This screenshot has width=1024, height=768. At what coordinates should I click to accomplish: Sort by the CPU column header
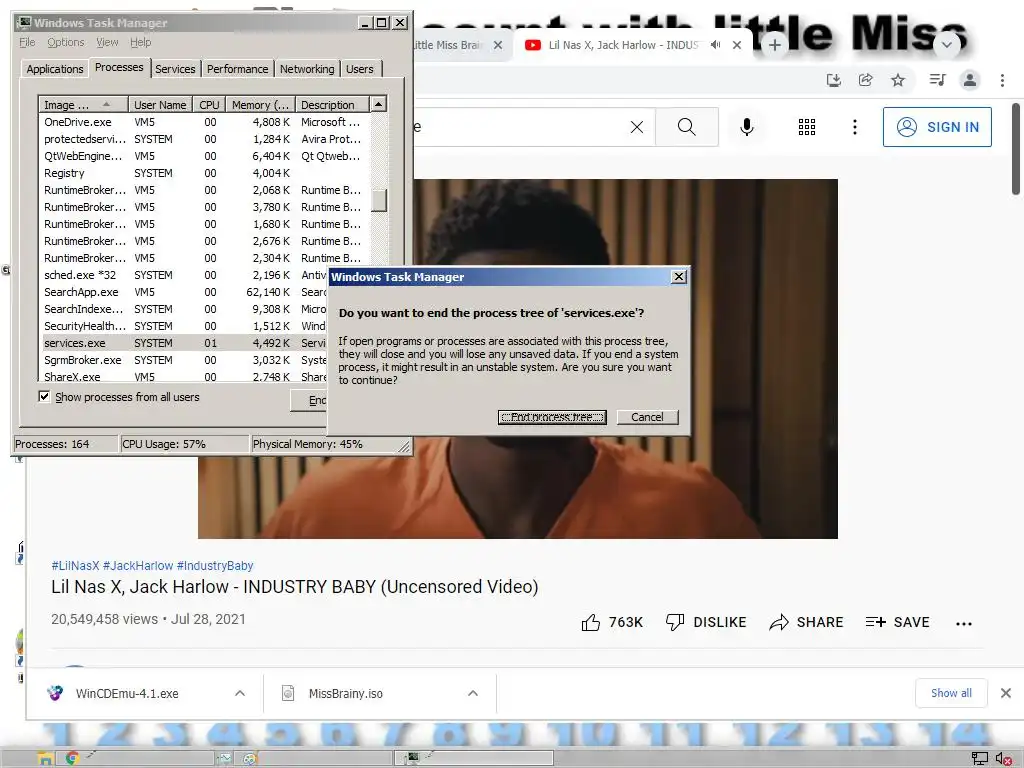[210, 104]
